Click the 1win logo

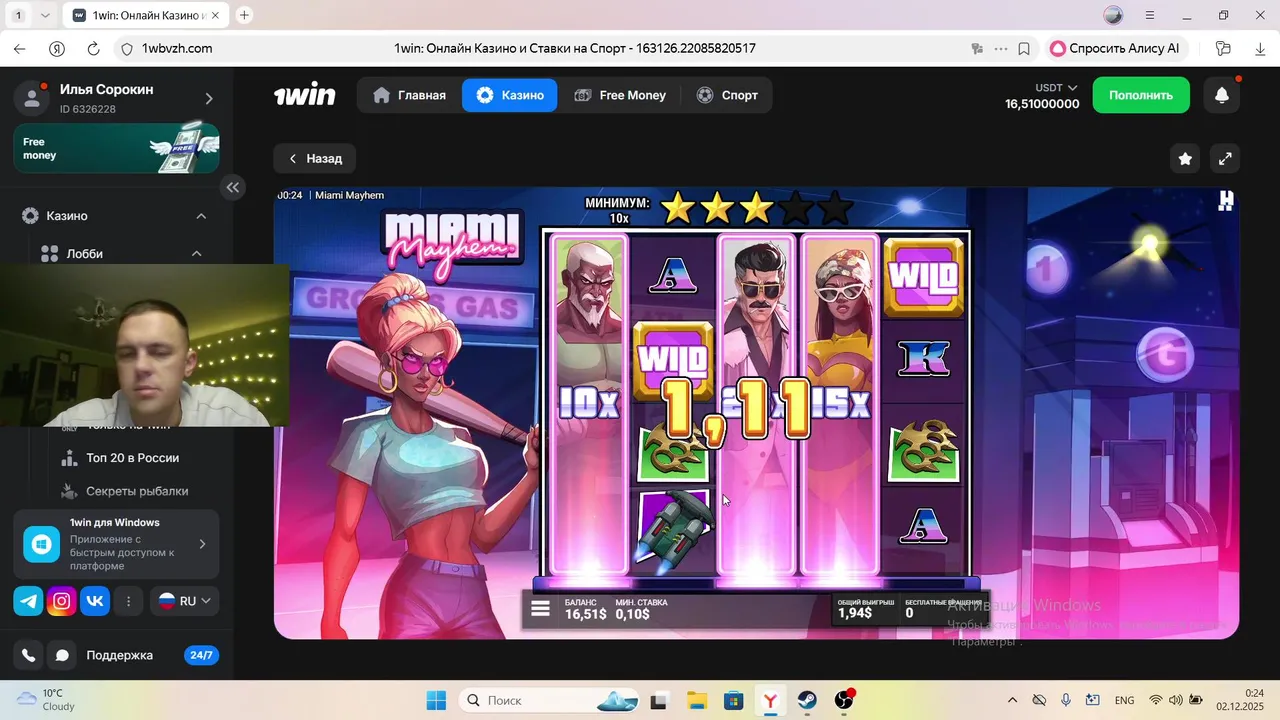point(305,95)
